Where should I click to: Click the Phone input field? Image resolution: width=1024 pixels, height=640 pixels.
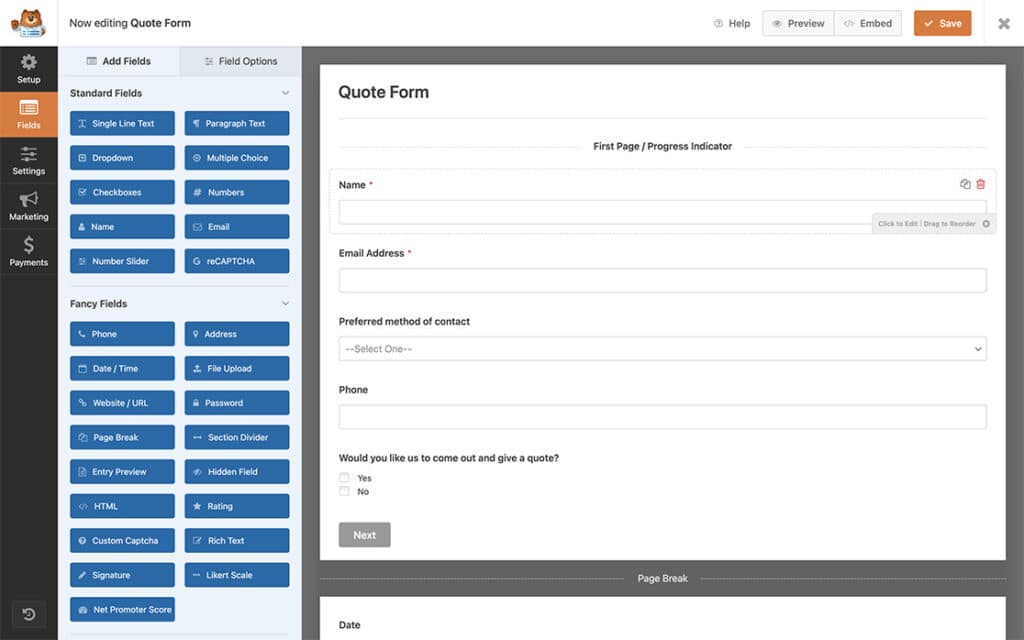(x=662, y=417)
